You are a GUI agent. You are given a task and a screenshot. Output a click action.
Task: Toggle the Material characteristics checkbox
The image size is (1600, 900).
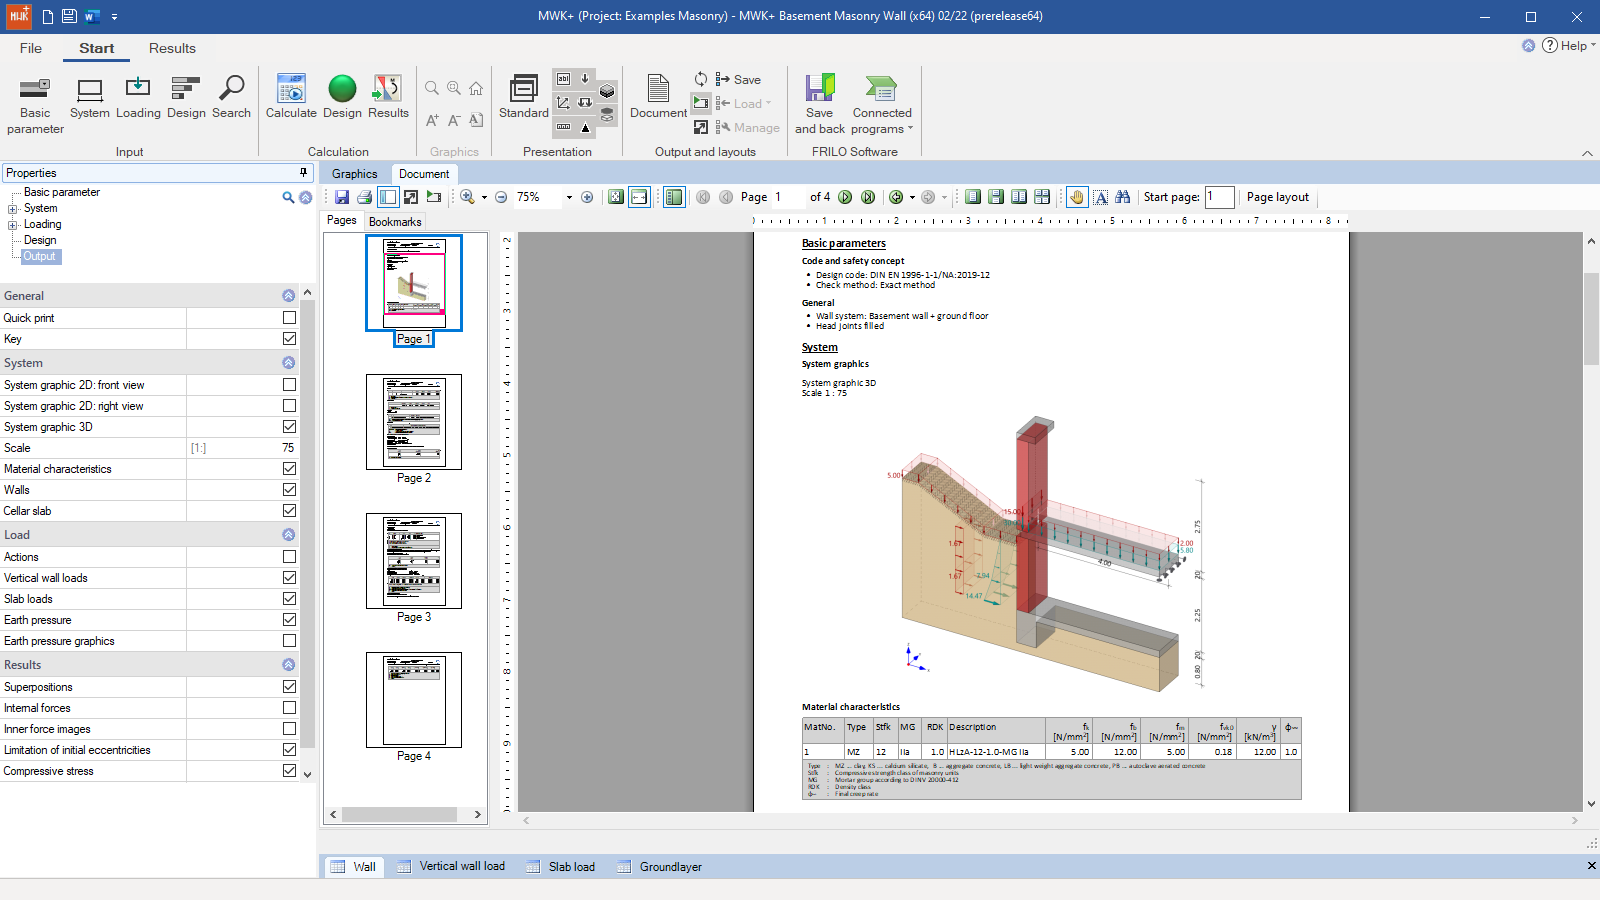click(x=289, y=469)
